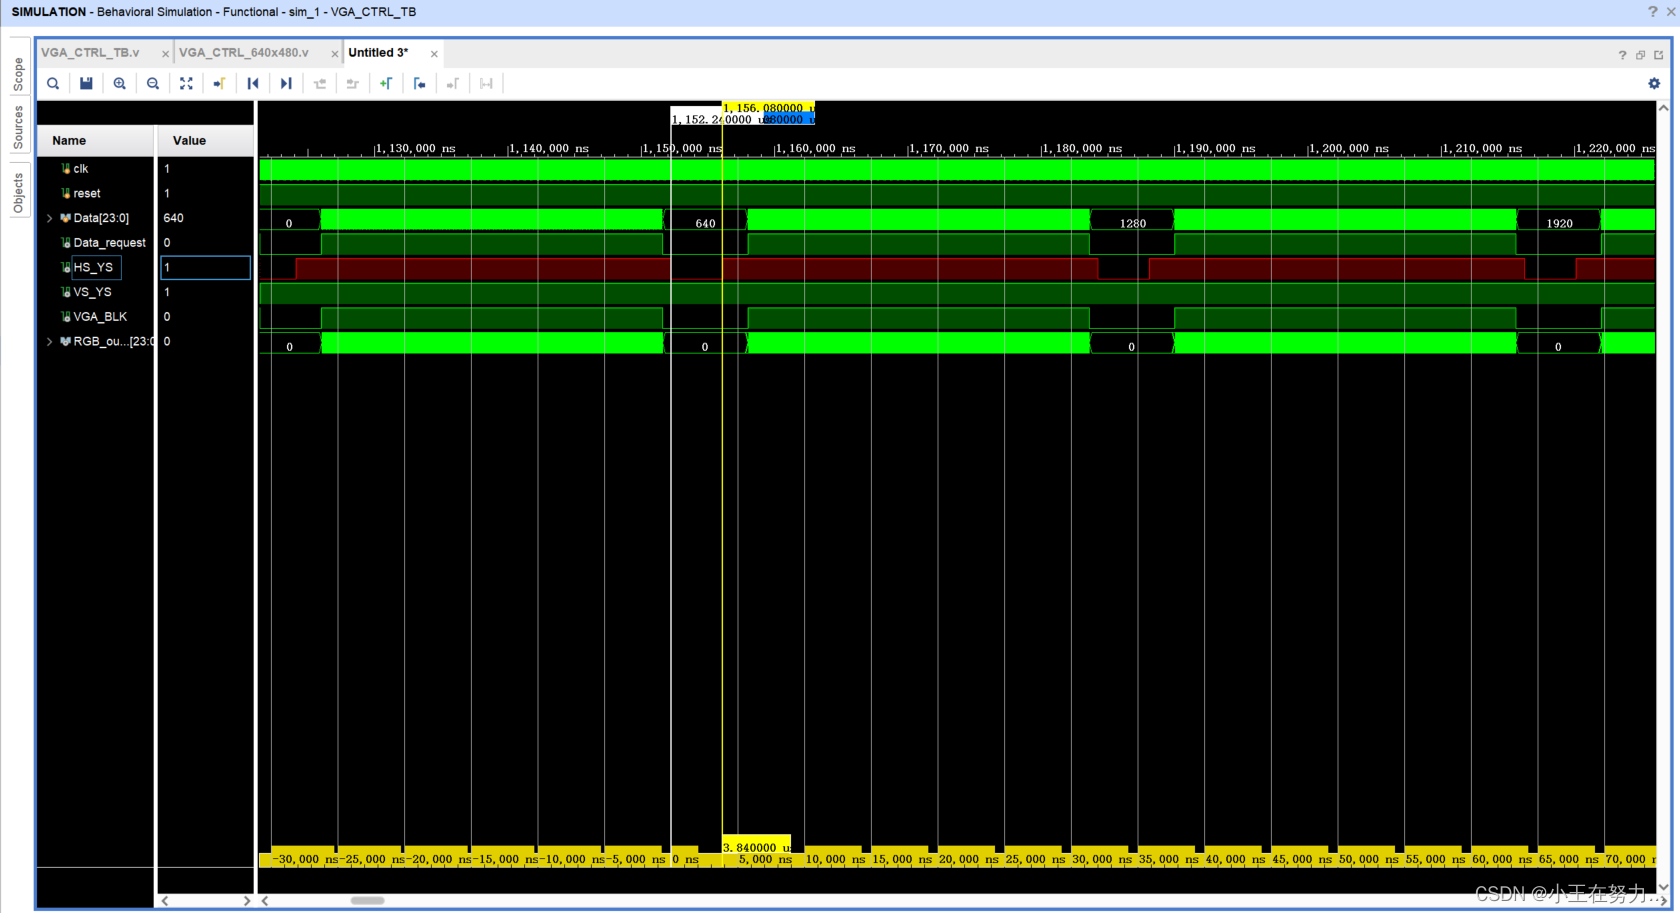Open the Objects side panel
The height and width of the screenshot is (913, 1680).
tap(18, 193)
